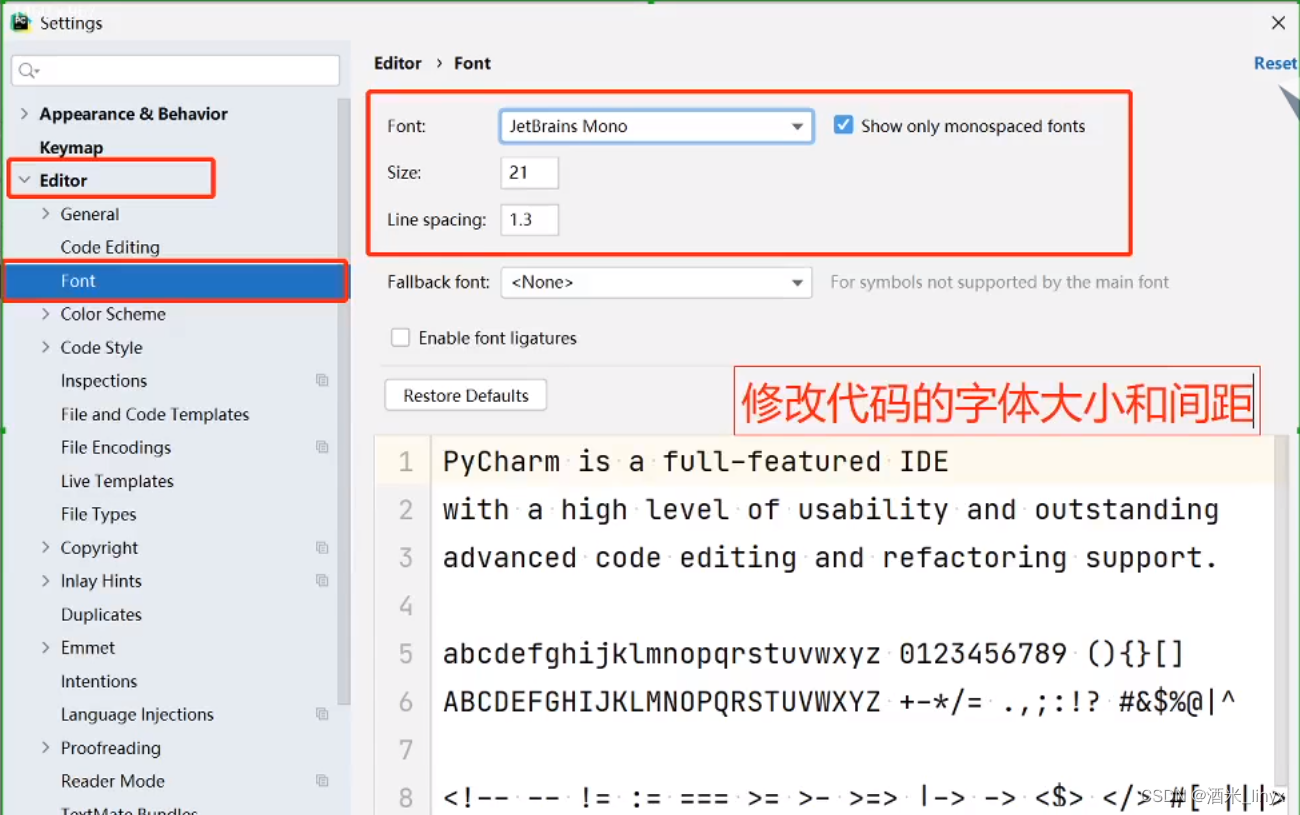
Task: Enable font ligatures checkbox
Action: (x=400, y=338)
